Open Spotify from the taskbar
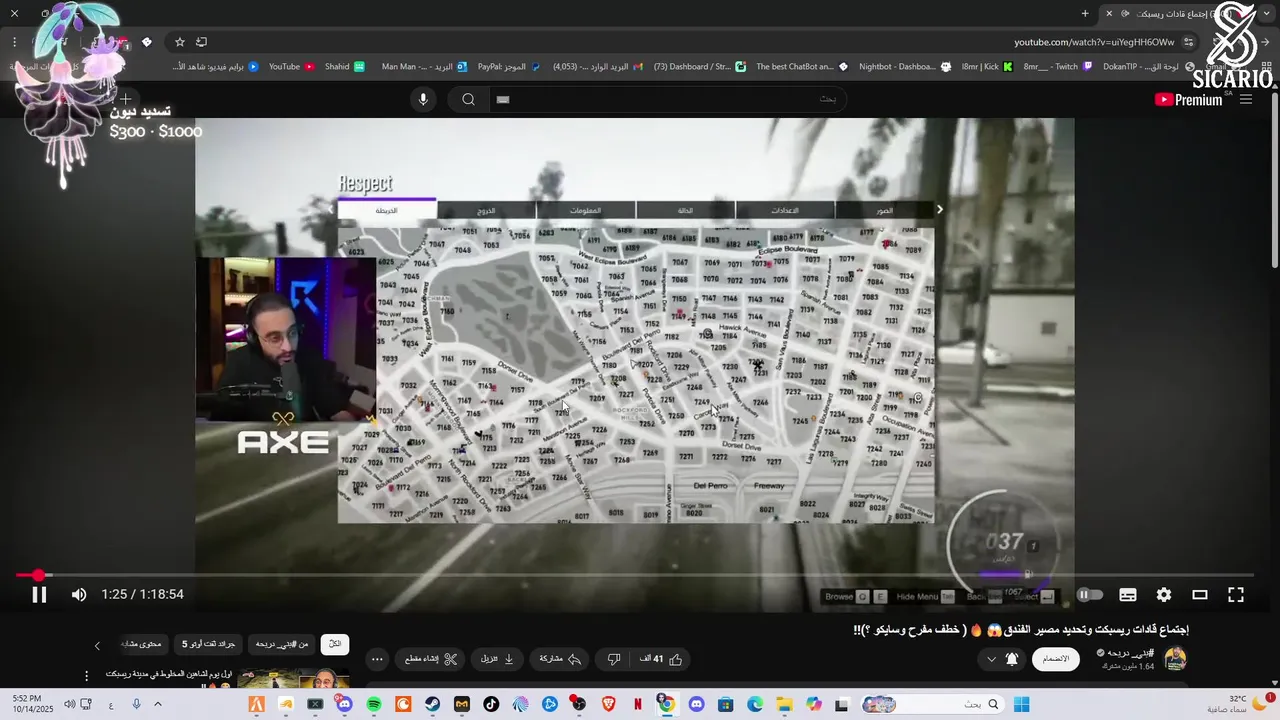The image size is (1280, 720). 374,704
